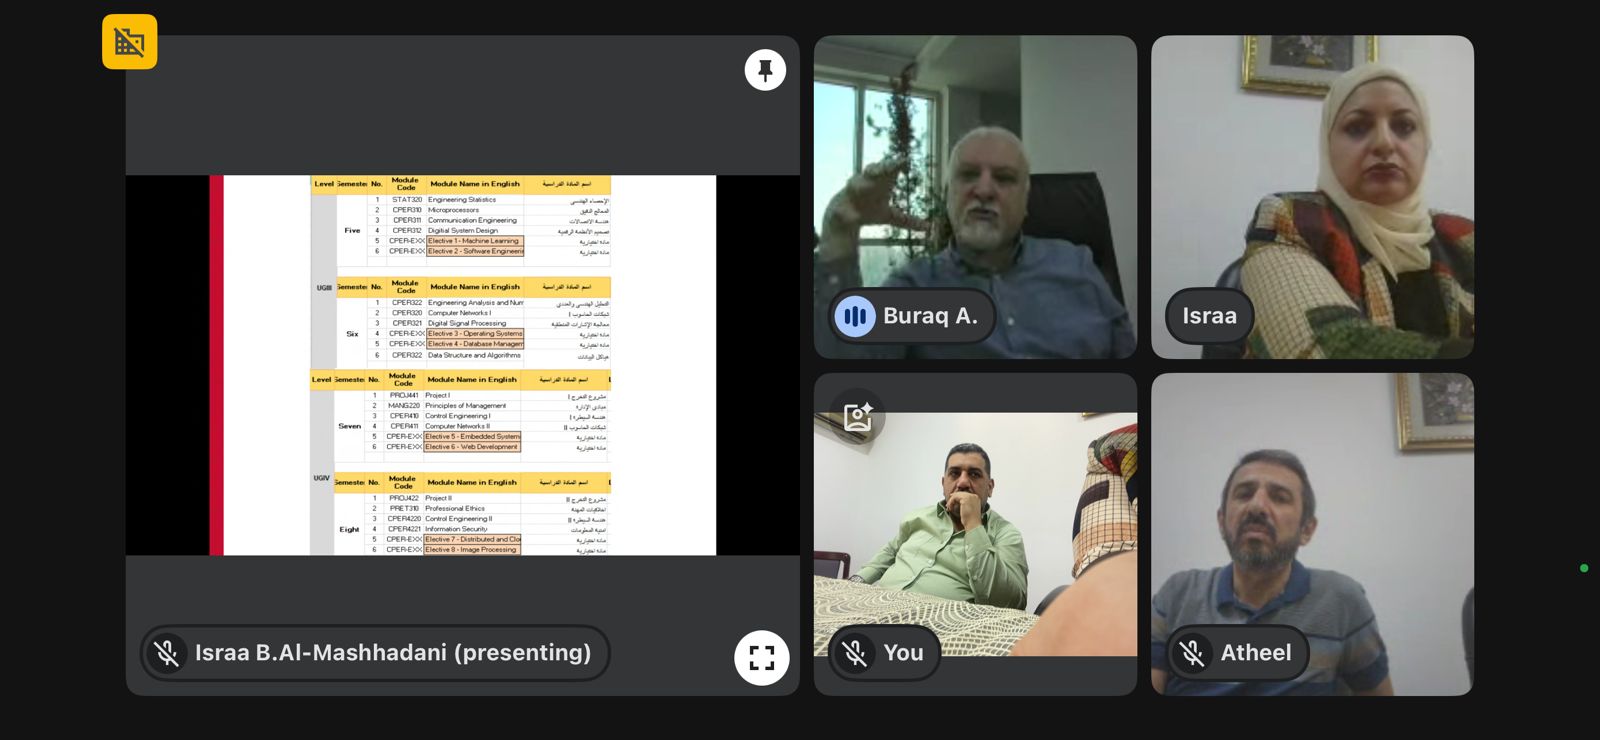Click muted mic icon next to Israa B.Al-Mashhadani
Viewport: 1600px width, 740px height.
click(167, 653)
